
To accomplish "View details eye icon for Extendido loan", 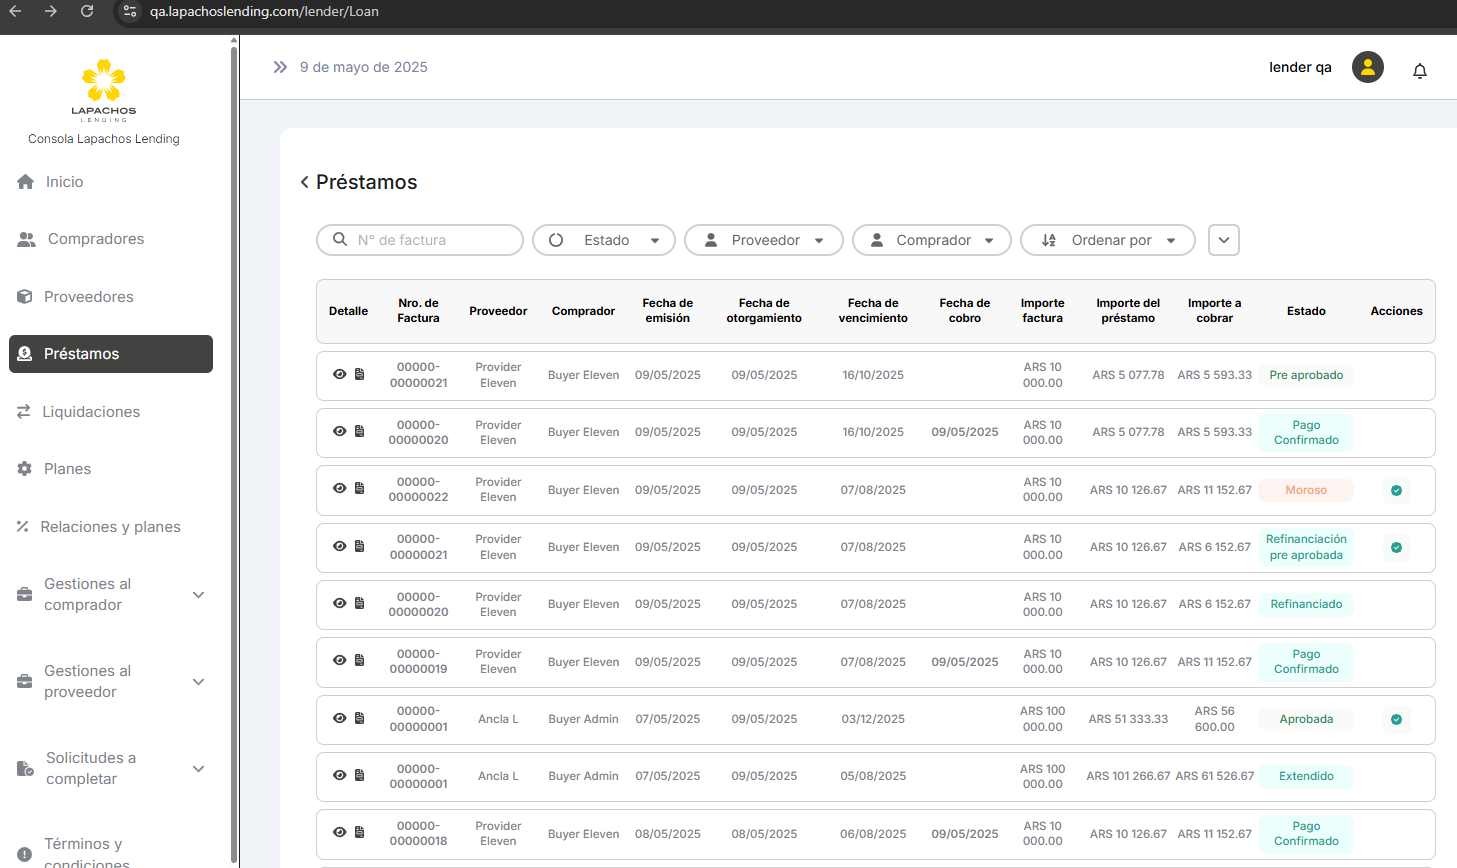I will [340, 775].
